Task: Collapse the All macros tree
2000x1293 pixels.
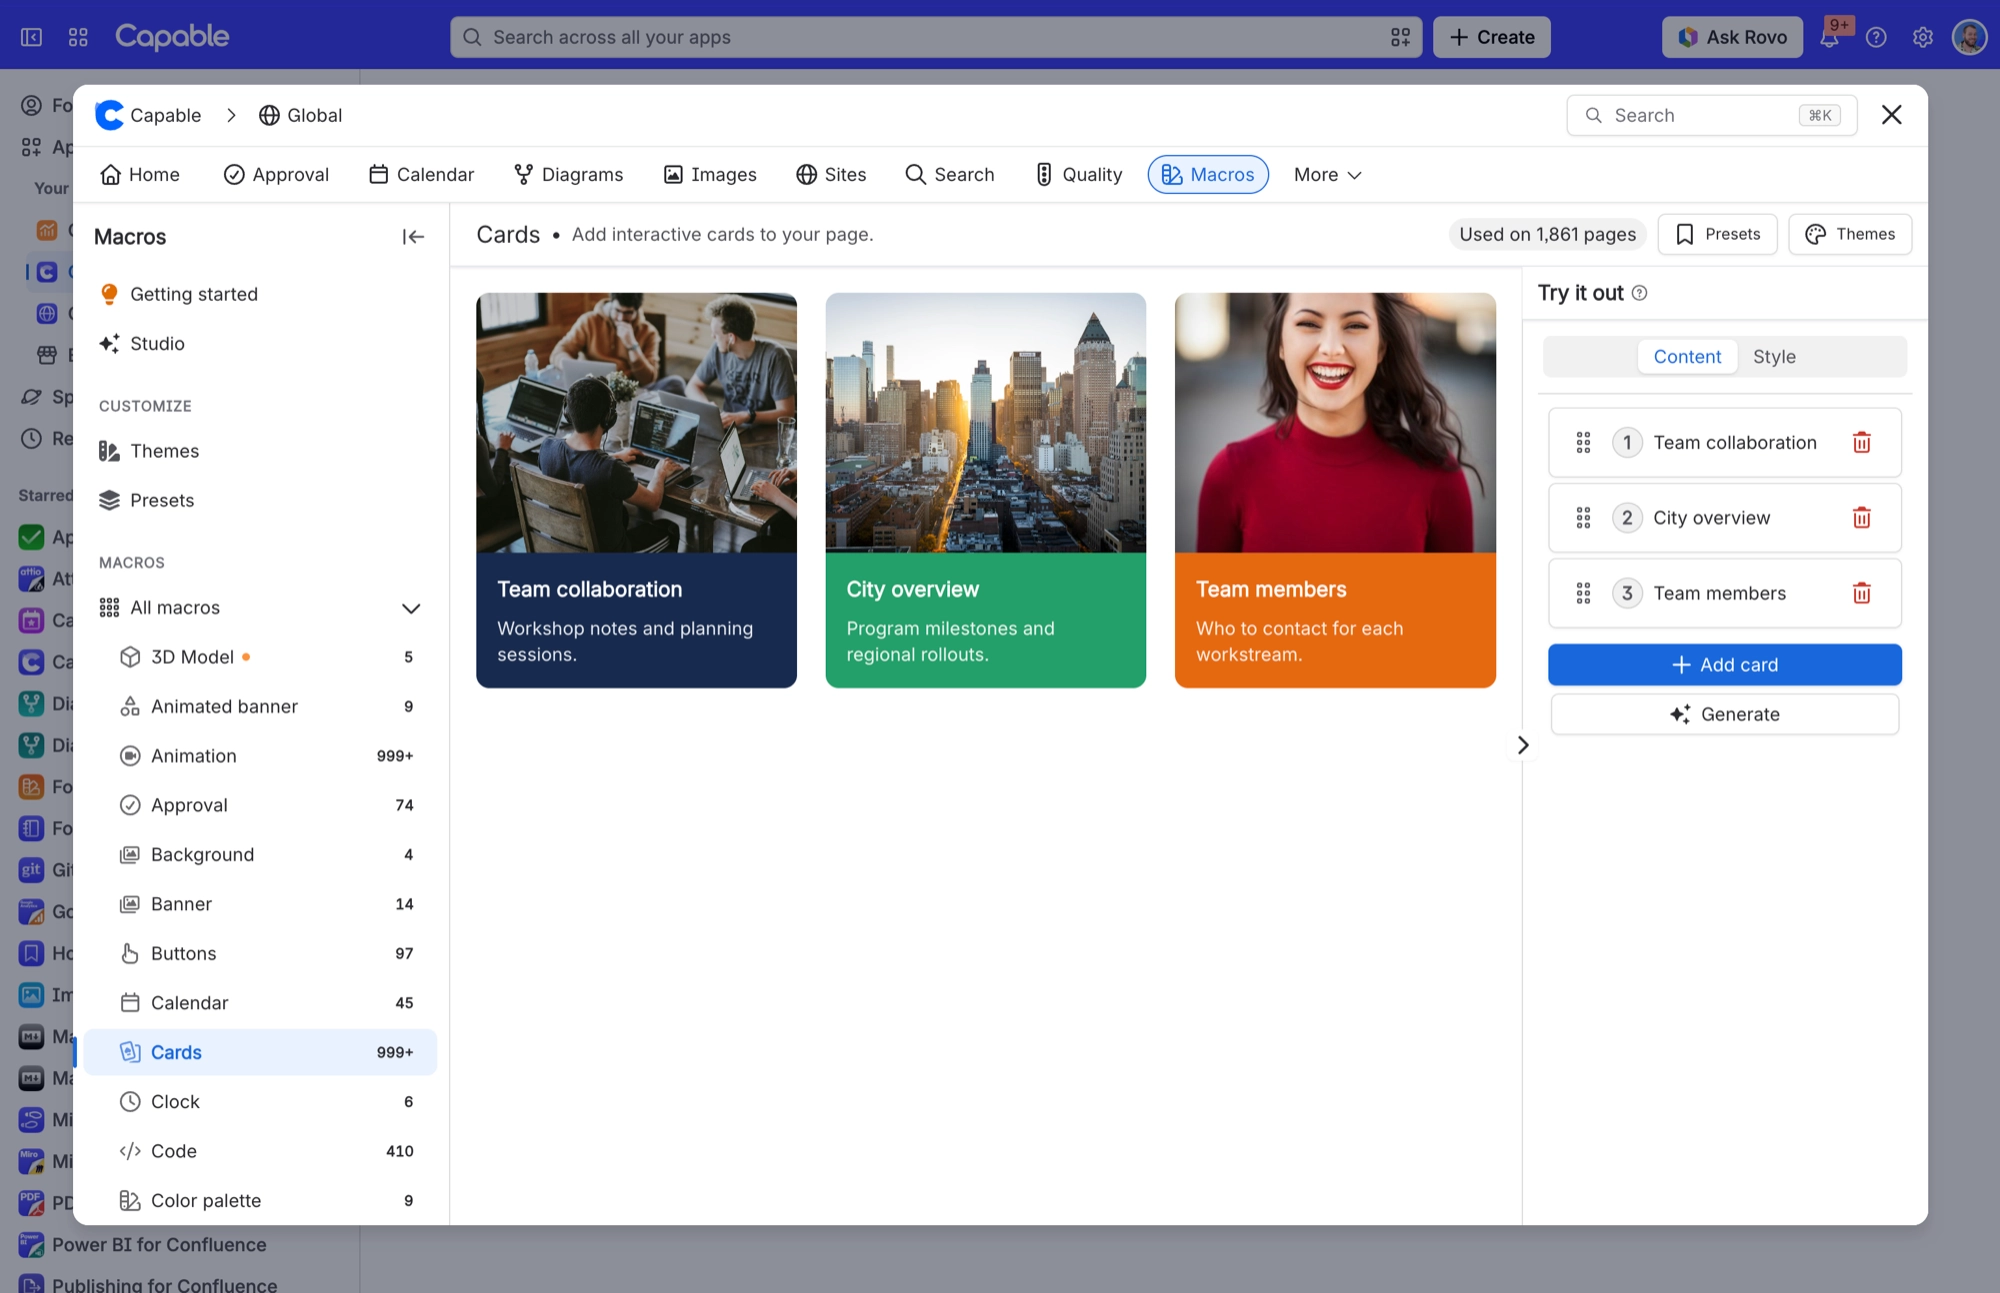Action: pyautogui.click(x=410, y=608)
